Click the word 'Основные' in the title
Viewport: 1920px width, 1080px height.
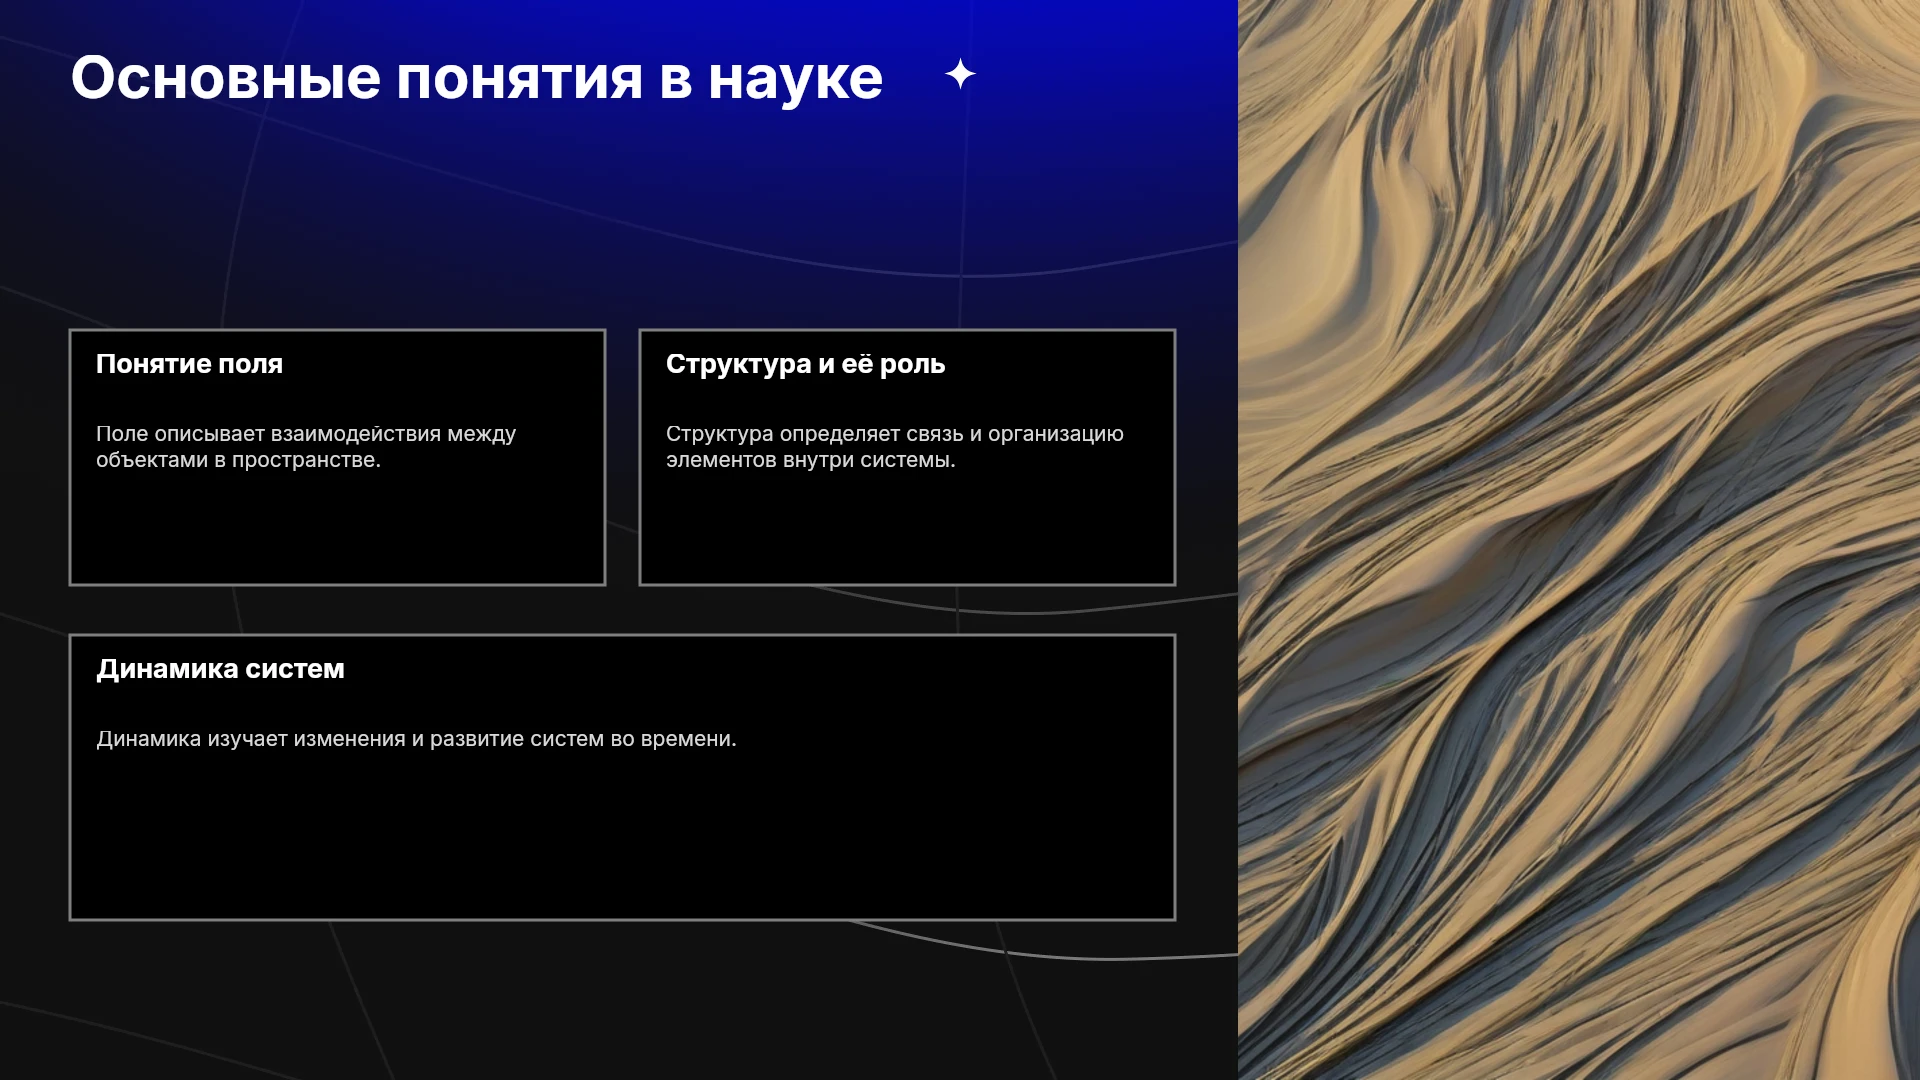pos(226,78)
